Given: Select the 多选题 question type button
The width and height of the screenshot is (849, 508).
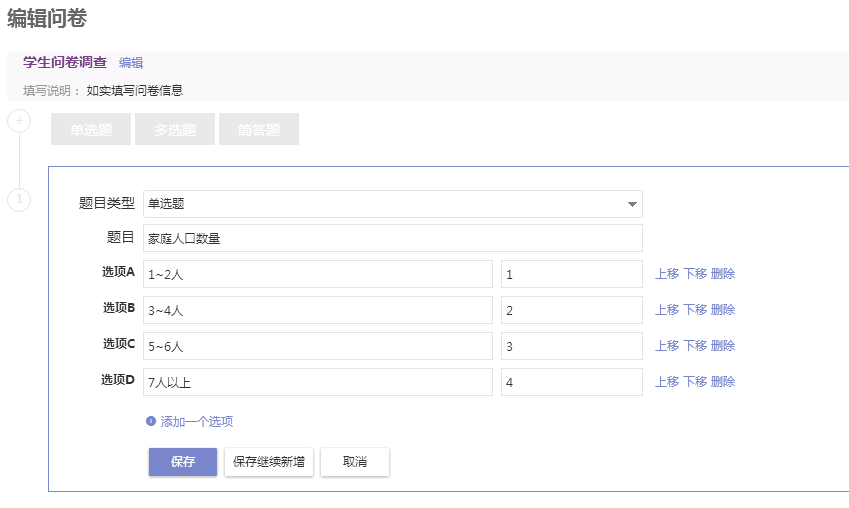Looking at the screenshot, I should coord(175,129).
